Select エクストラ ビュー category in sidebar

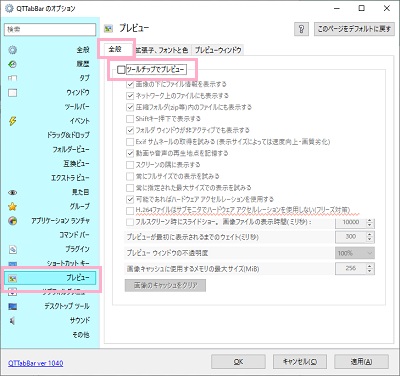point(50,178)
